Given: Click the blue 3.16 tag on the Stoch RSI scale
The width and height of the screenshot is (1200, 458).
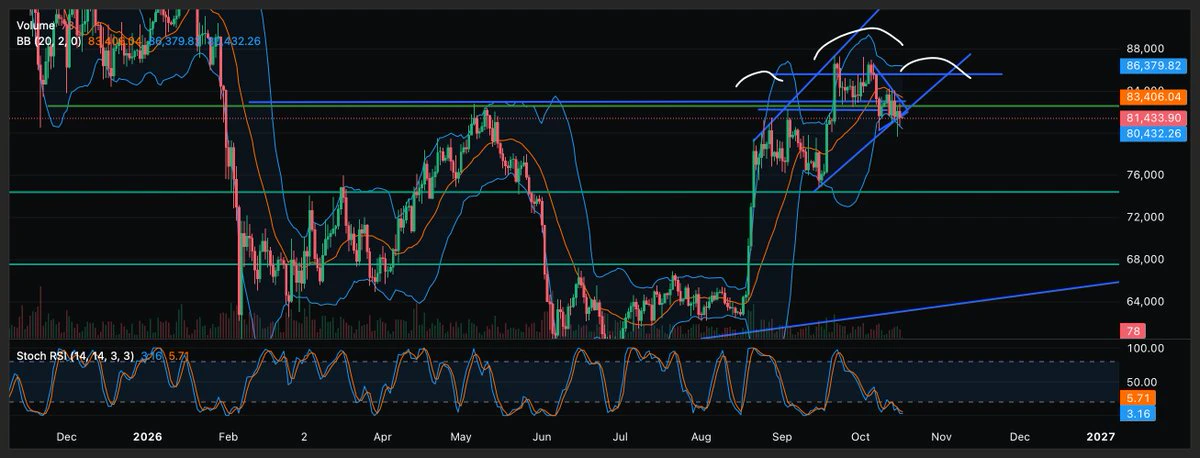Looking at the screenshot, I should coord(1139,412).
